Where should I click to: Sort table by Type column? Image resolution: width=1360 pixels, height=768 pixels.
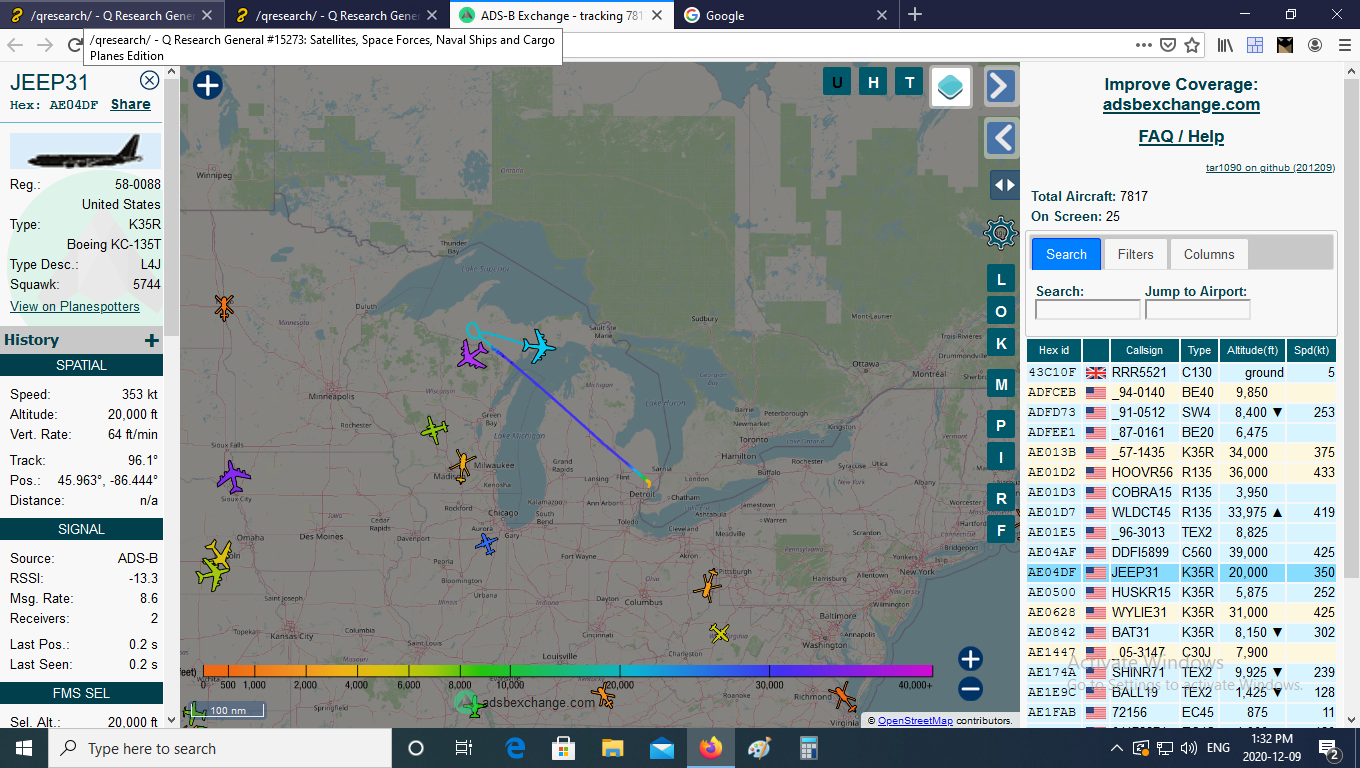pyautogui.click(x=1199, y=350)
